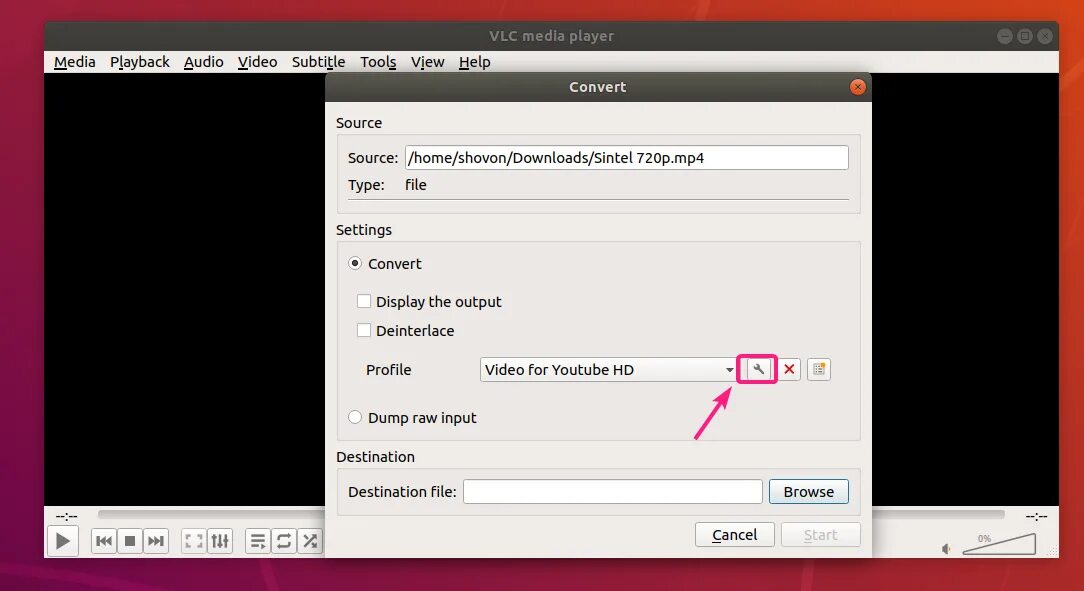Image resolution: width=1084 pixels, height=591 pixels.
Task: Open the Audio menu
Action: tap(203, 62)
